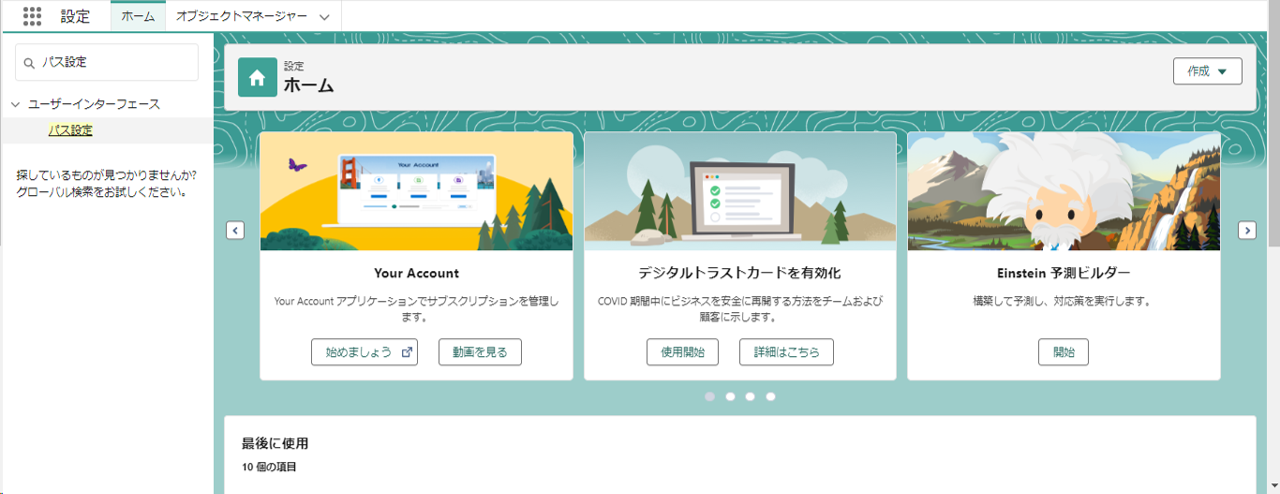Click the 詳細はこちら button

(786, 352)
